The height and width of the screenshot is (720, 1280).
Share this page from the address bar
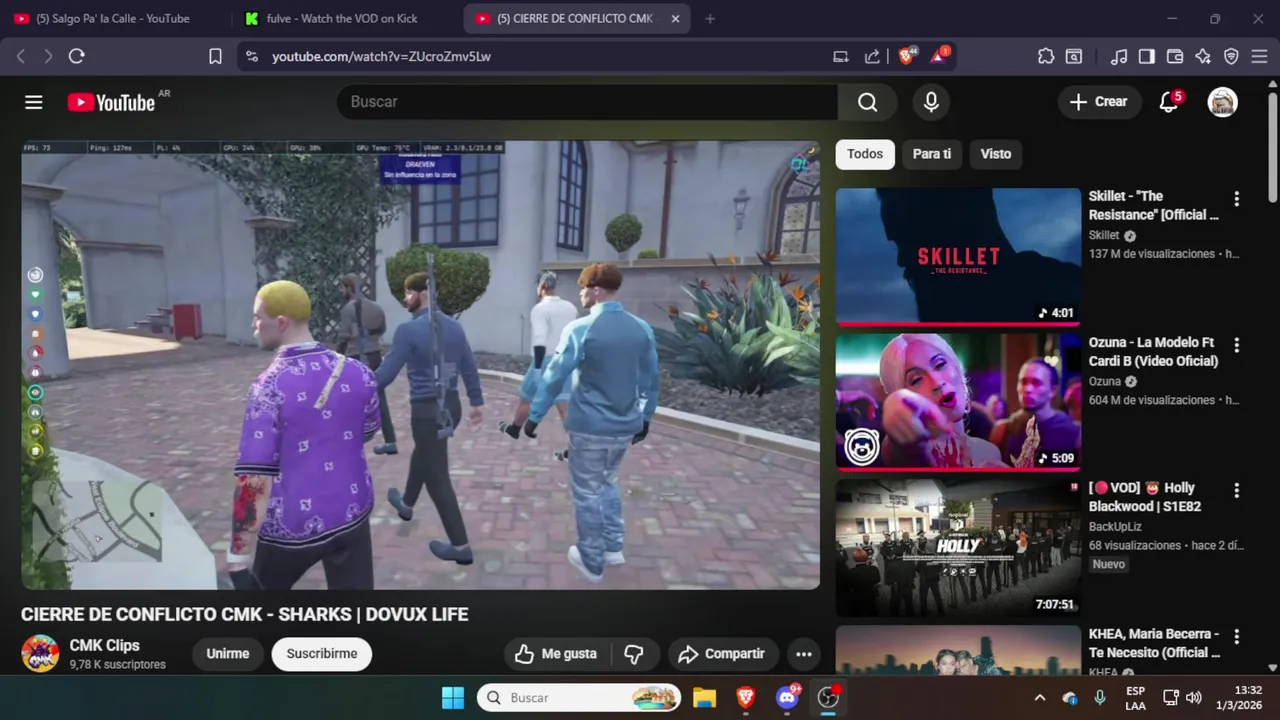(872, 57)
